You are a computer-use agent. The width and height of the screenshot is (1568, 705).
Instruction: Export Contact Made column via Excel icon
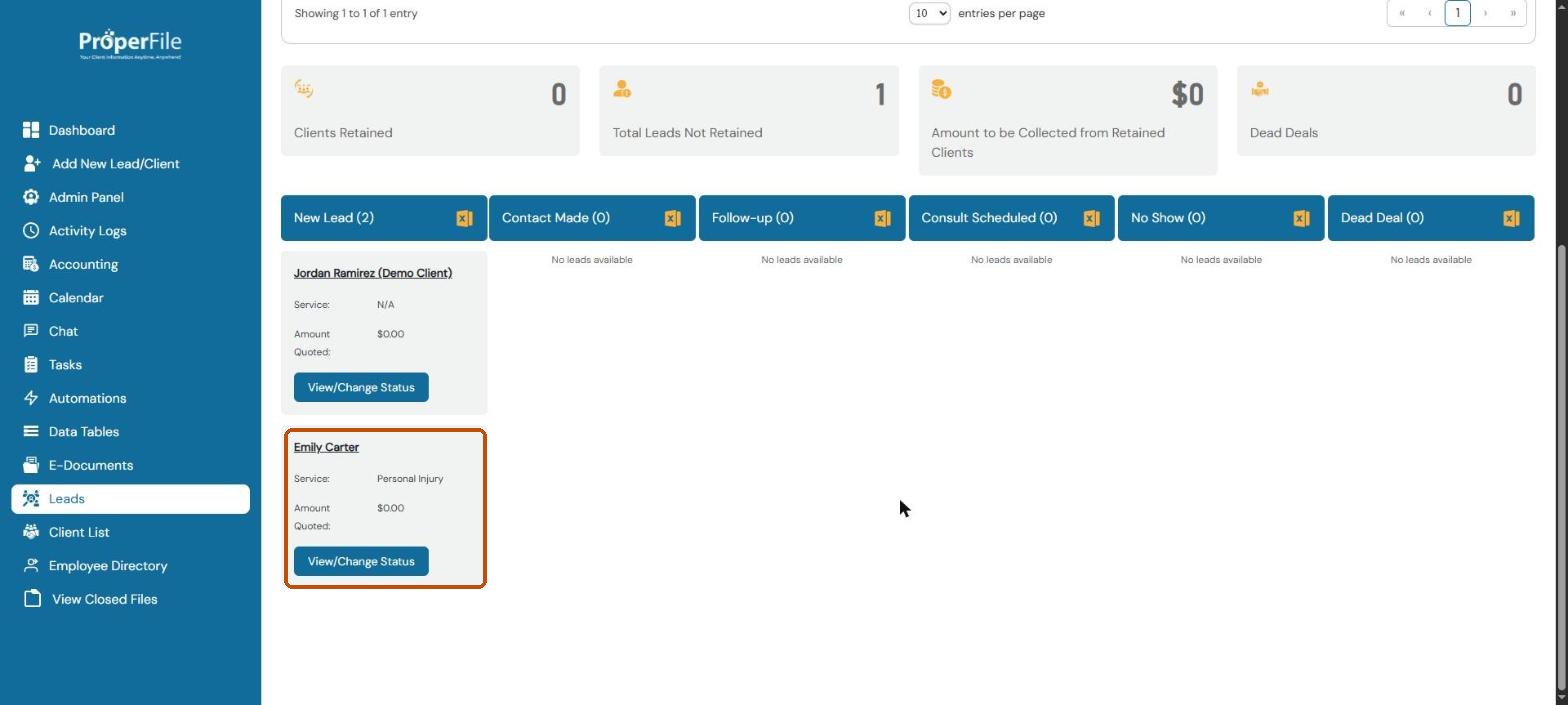tap(672, 218)
